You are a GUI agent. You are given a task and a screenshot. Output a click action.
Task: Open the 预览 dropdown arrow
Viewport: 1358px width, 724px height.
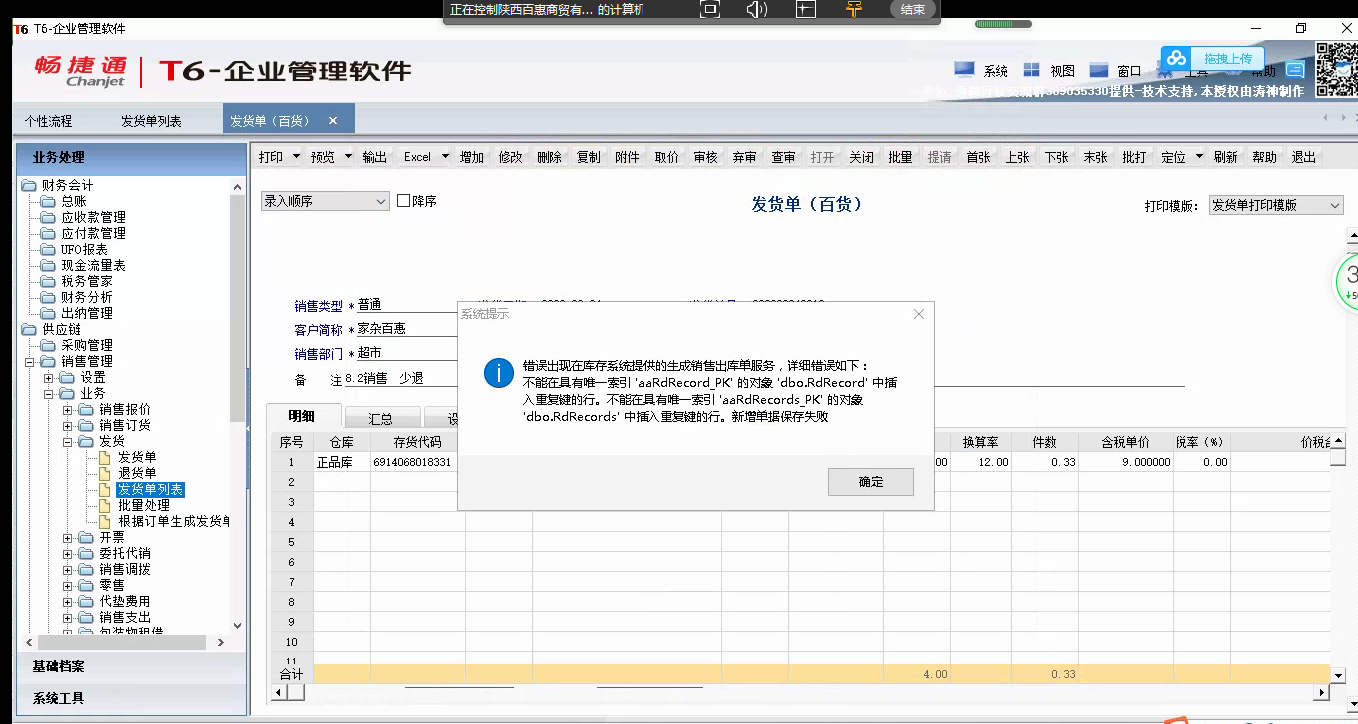point(348,157)
